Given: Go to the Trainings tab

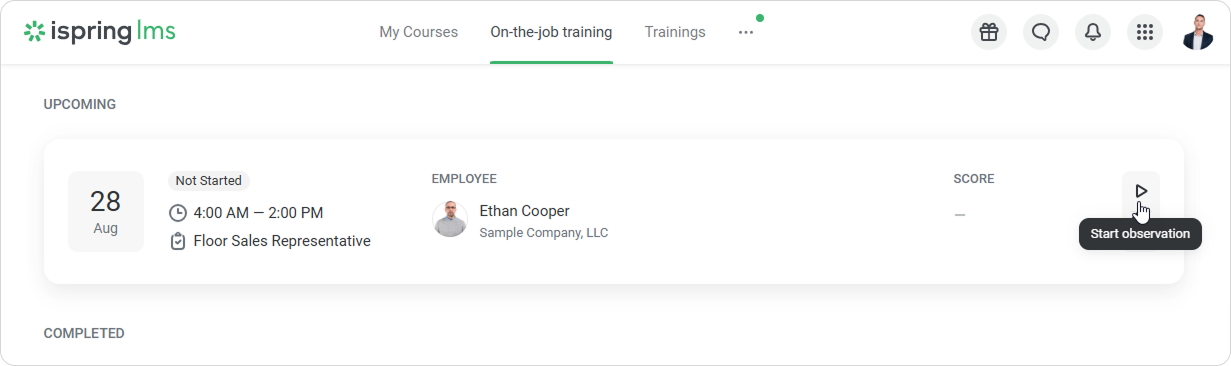Looking at the screenshot, I should coord(675,32).
